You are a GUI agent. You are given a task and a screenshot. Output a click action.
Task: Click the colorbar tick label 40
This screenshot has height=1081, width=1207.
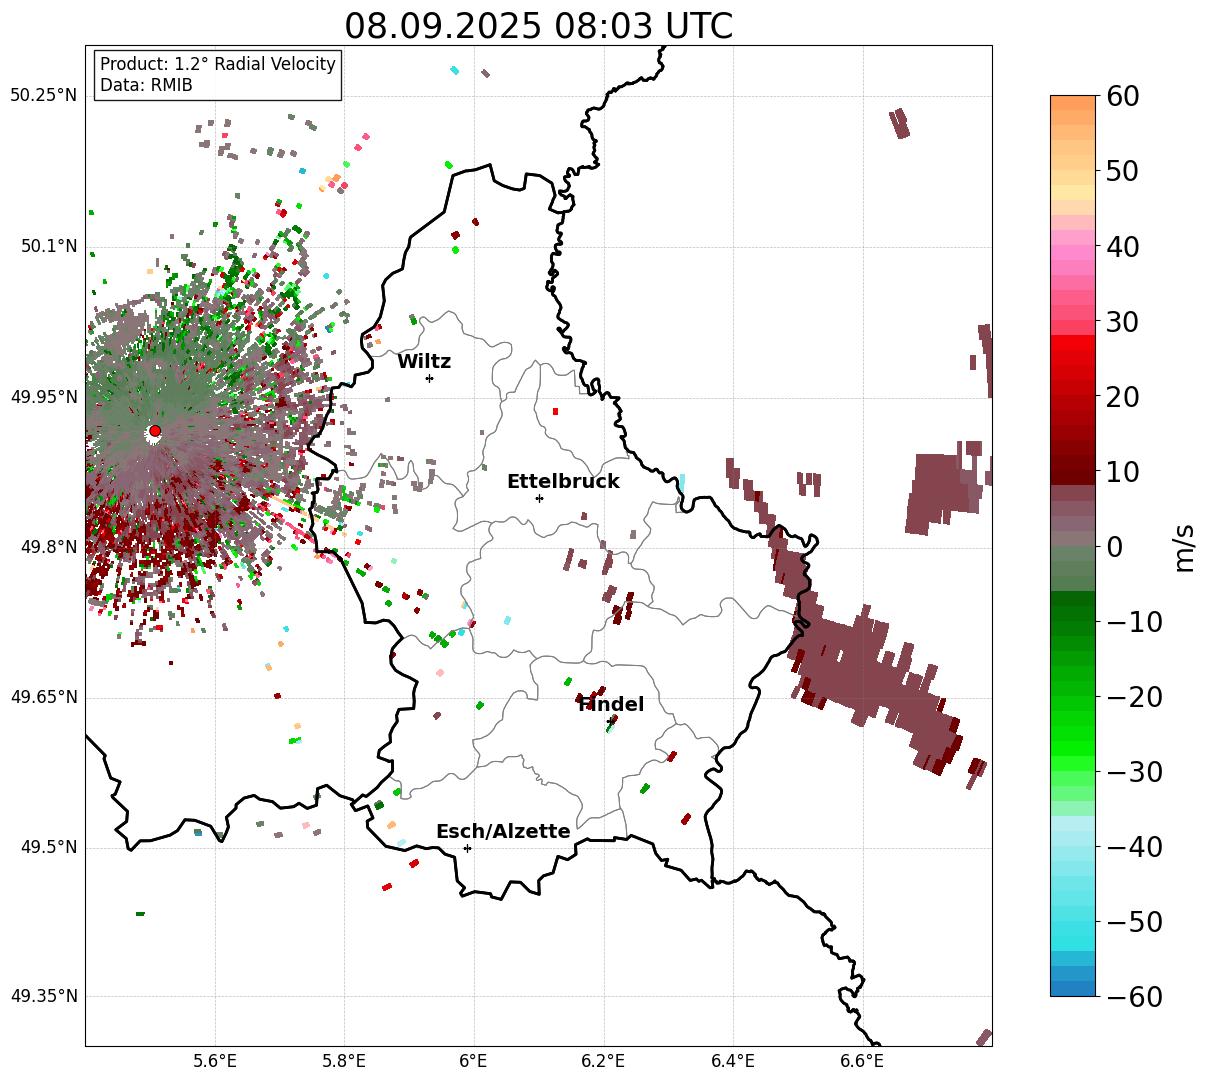1124,246
